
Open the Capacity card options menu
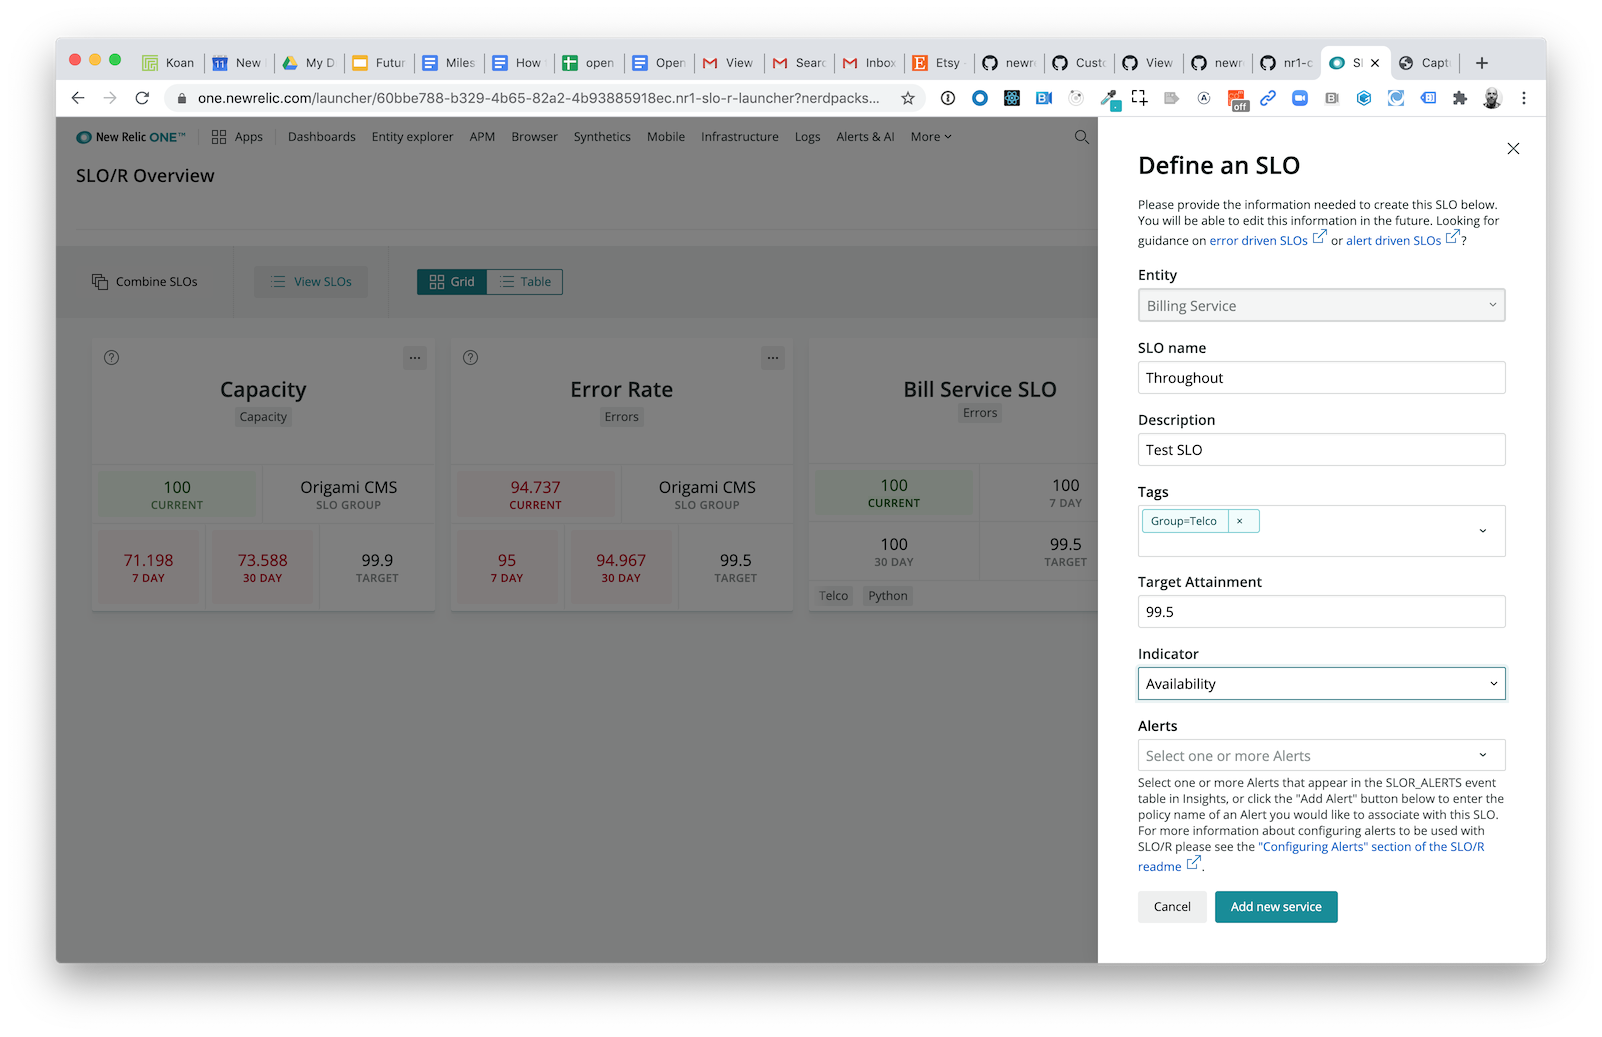click(x=415, y=358)
